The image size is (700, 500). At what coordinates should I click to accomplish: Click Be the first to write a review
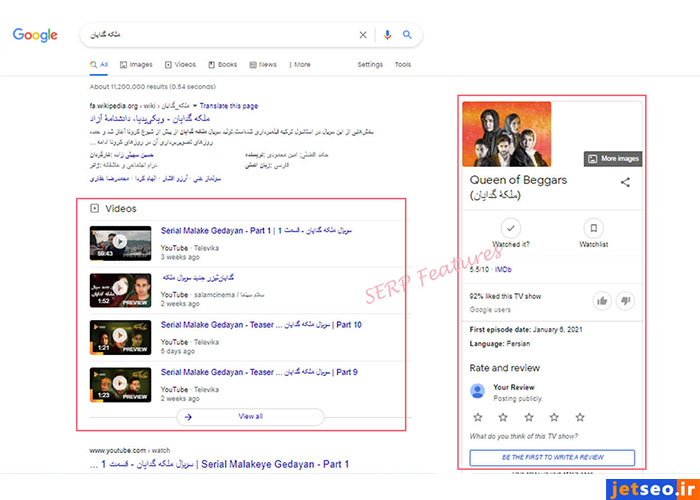[x=552, y=458]
